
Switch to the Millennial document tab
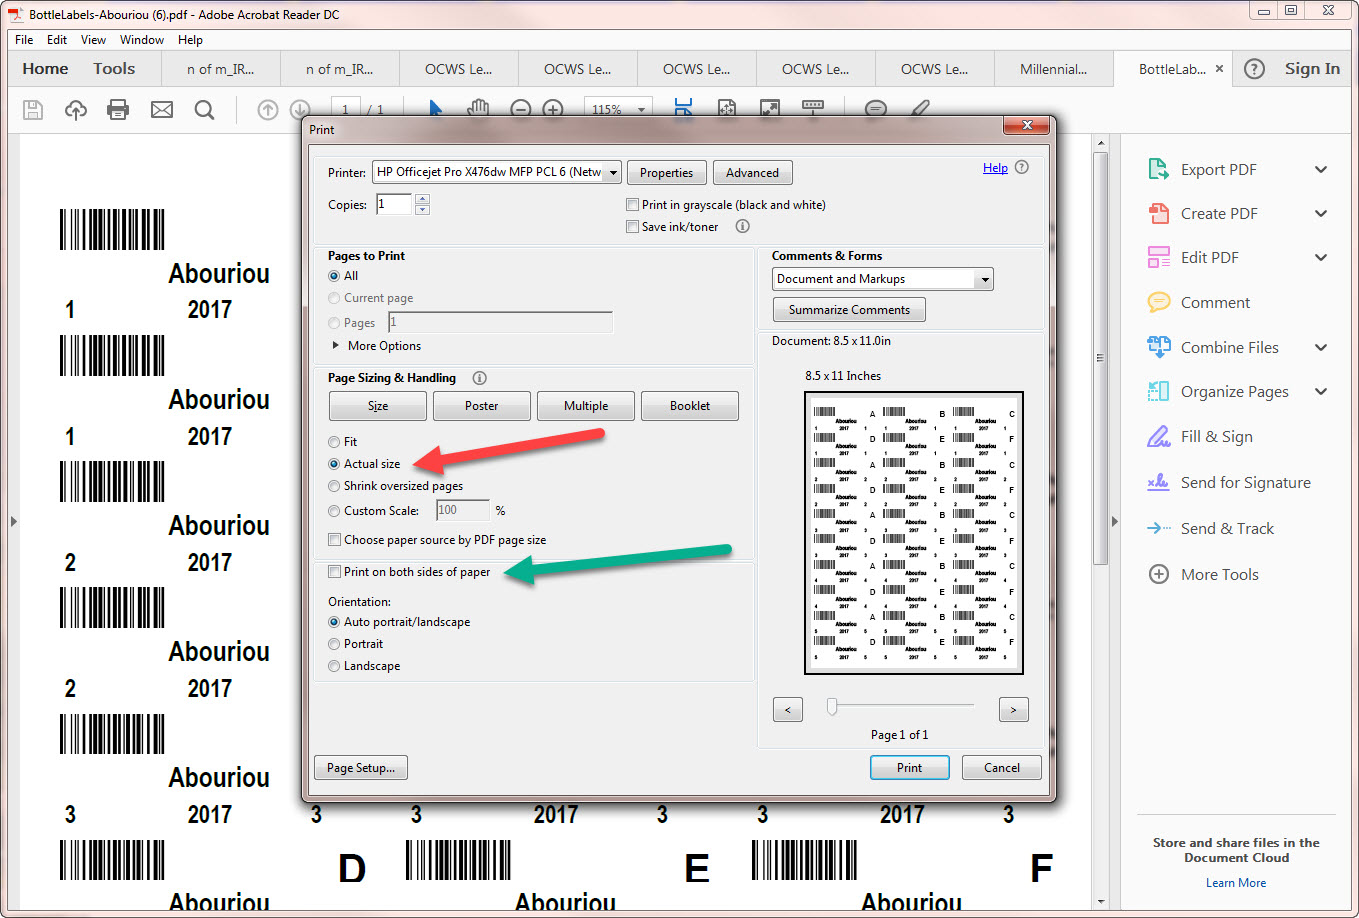[x=1053, y=69]
